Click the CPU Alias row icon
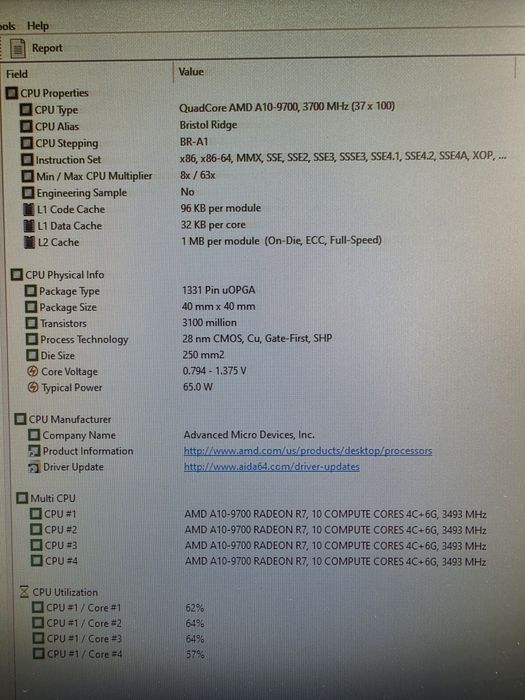The height and width of the screenshot is (700, 525). pyautogui.click(x=27, y=126)
